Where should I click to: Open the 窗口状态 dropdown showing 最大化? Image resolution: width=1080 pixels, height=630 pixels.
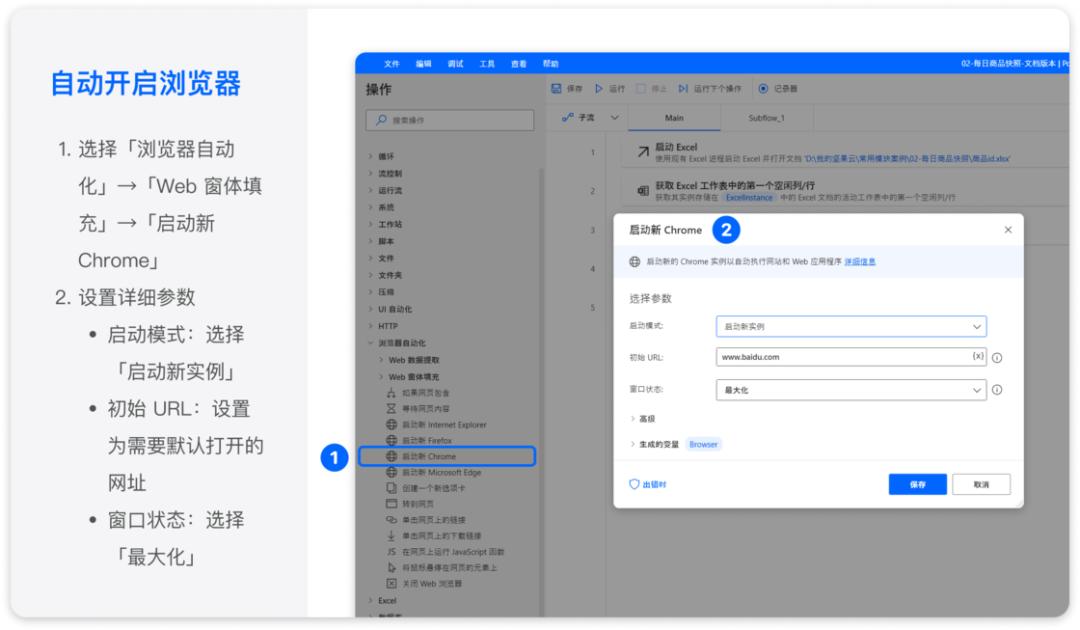[851, 390]
